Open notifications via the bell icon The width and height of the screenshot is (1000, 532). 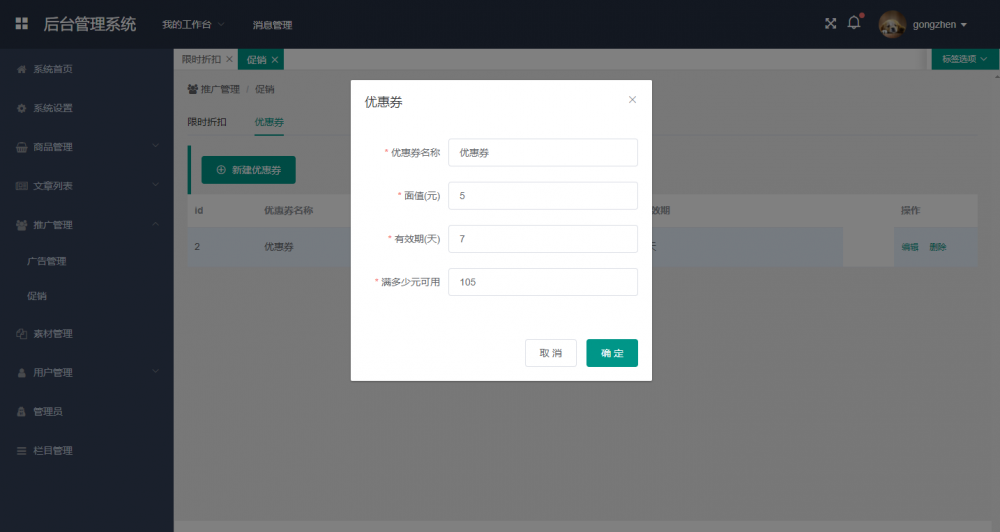[854, 23]
